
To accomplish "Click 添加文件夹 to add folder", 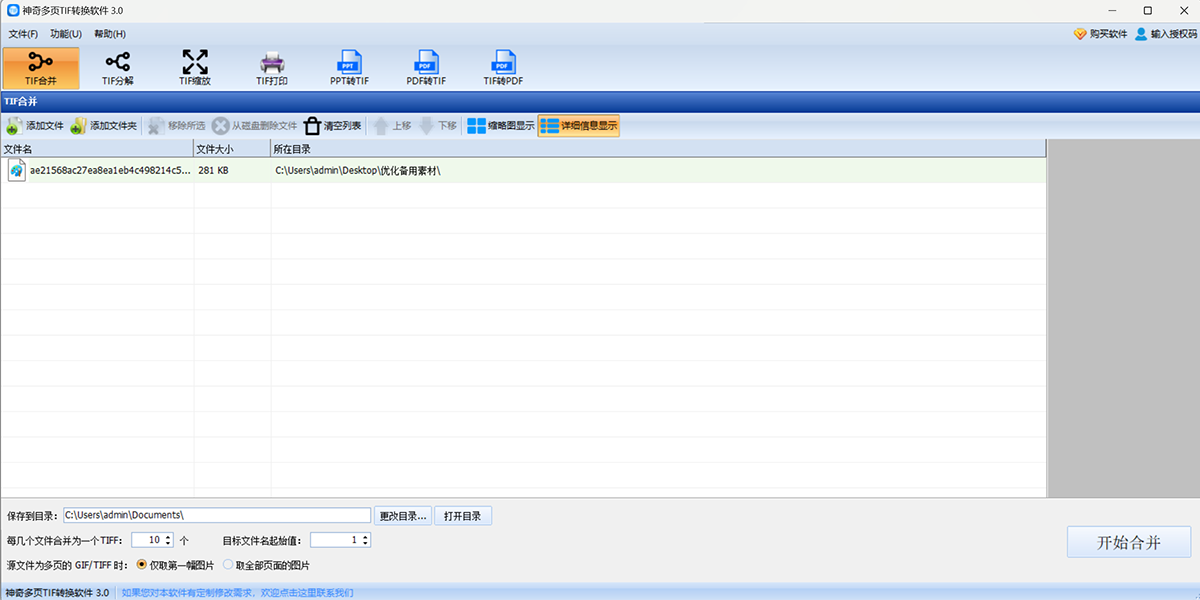I will coord(104,126).
